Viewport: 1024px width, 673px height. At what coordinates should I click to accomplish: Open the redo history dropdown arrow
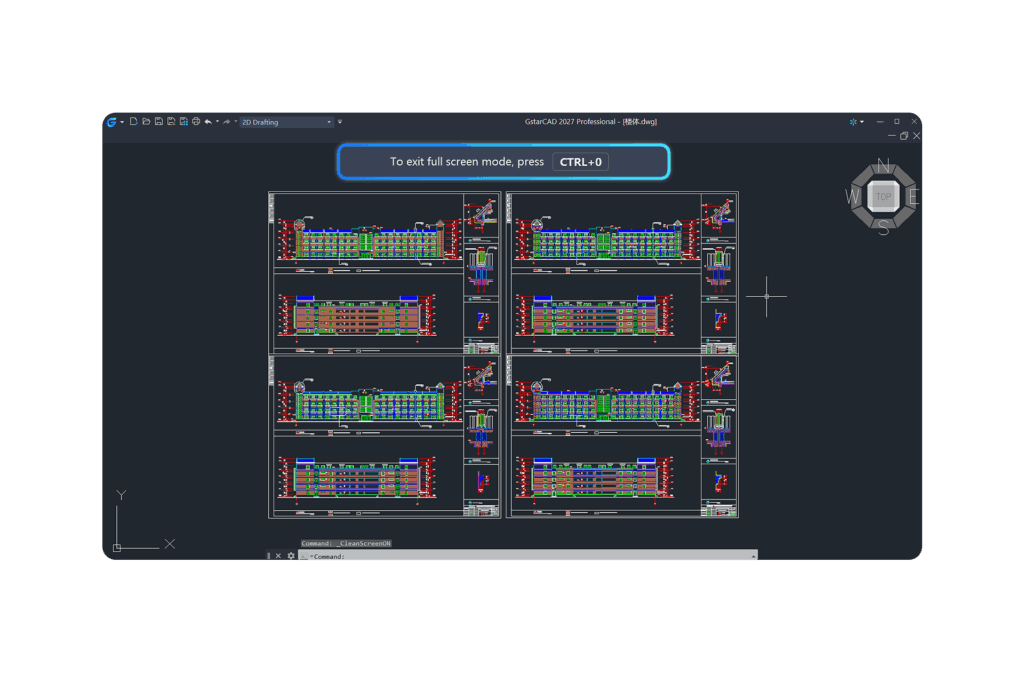(x=236, y=121)
